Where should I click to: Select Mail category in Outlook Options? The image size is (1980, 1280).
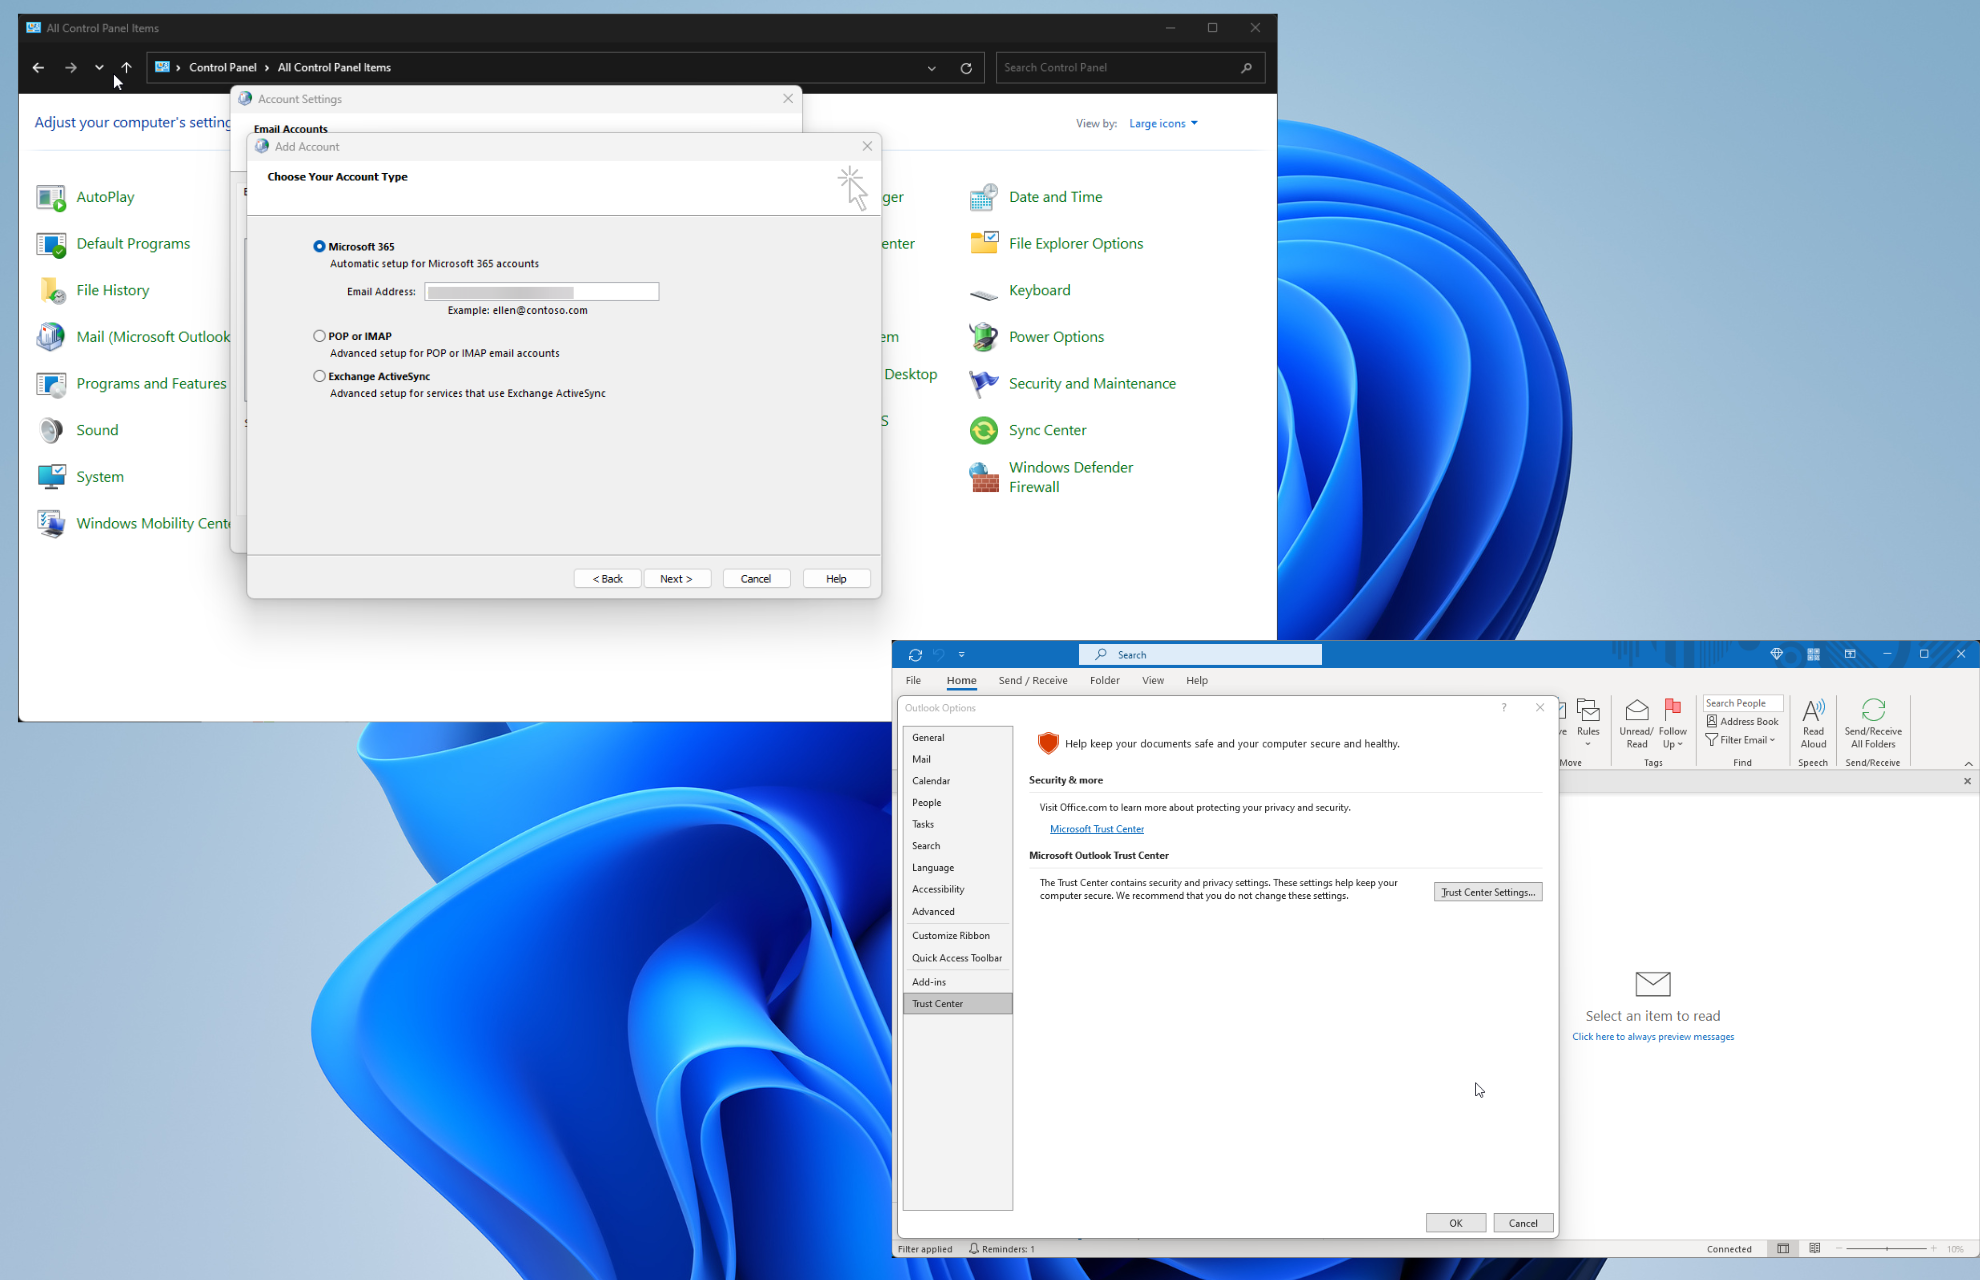957,759
